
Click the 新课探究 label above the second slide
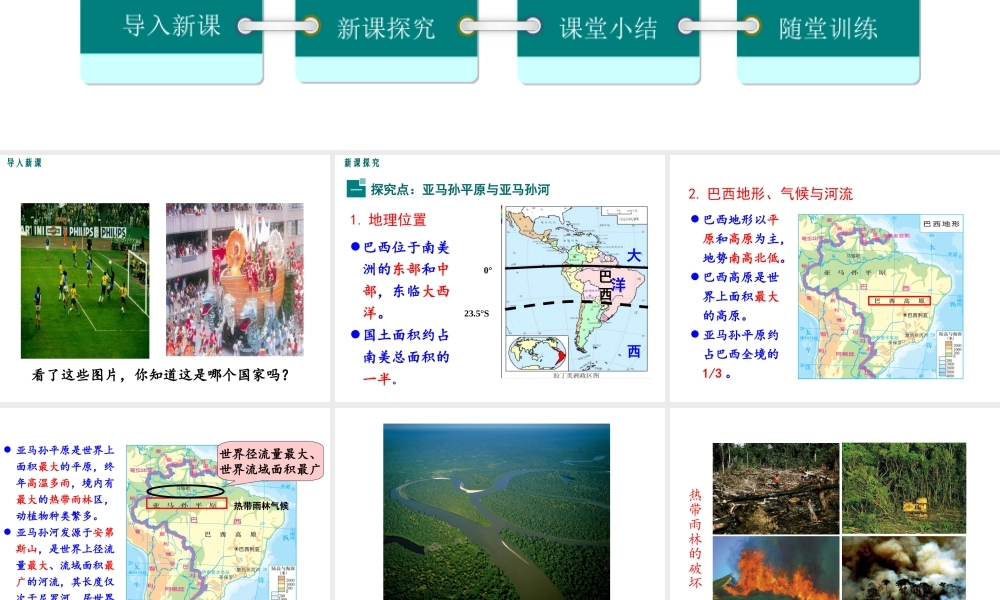[x=362, y=163]
